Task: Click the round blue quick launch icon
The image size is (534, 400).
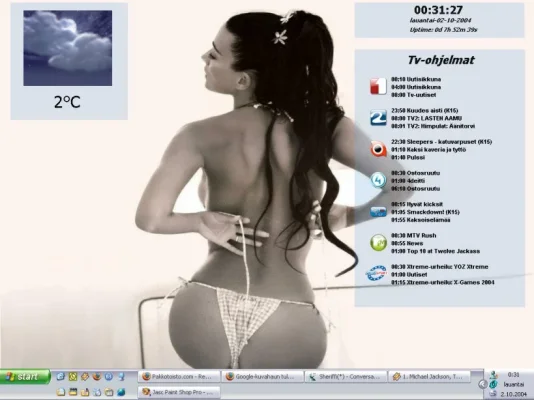Action: (x=109, y=377)
